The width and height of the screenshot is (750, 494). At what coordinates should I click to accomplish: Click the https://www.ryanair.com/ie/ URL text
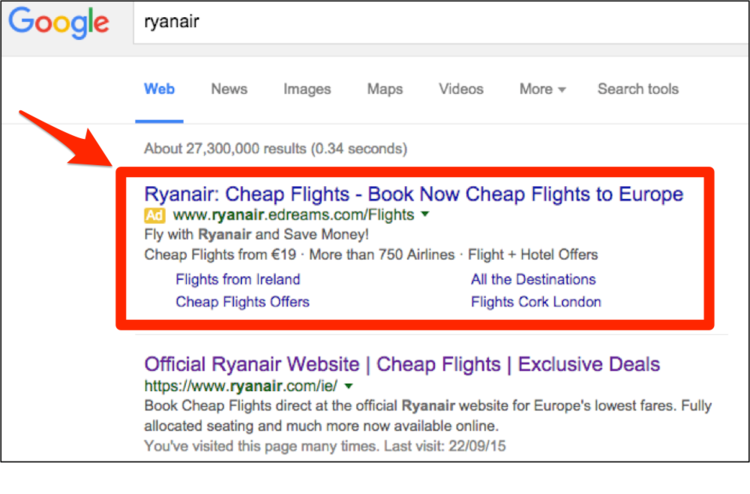pos(241,386)
